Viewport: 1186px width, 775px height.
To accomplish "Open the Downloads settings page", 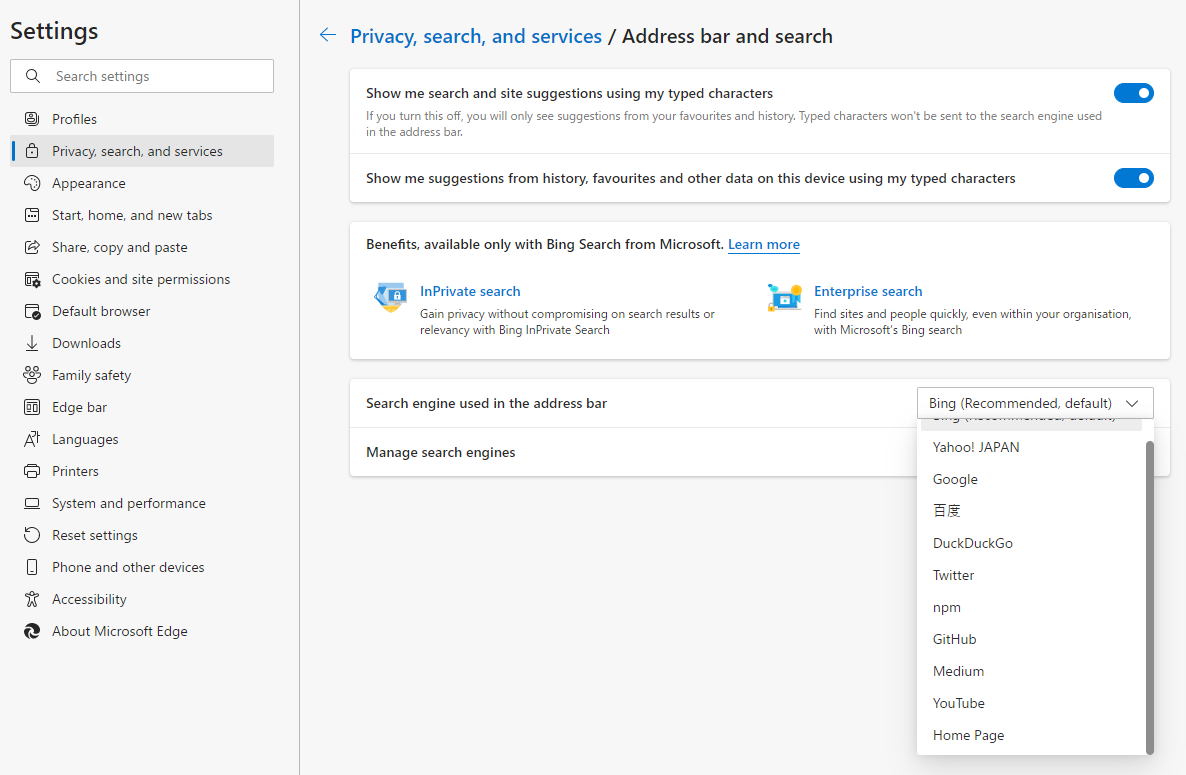I will pyautogui.click(x=142, y=343).
